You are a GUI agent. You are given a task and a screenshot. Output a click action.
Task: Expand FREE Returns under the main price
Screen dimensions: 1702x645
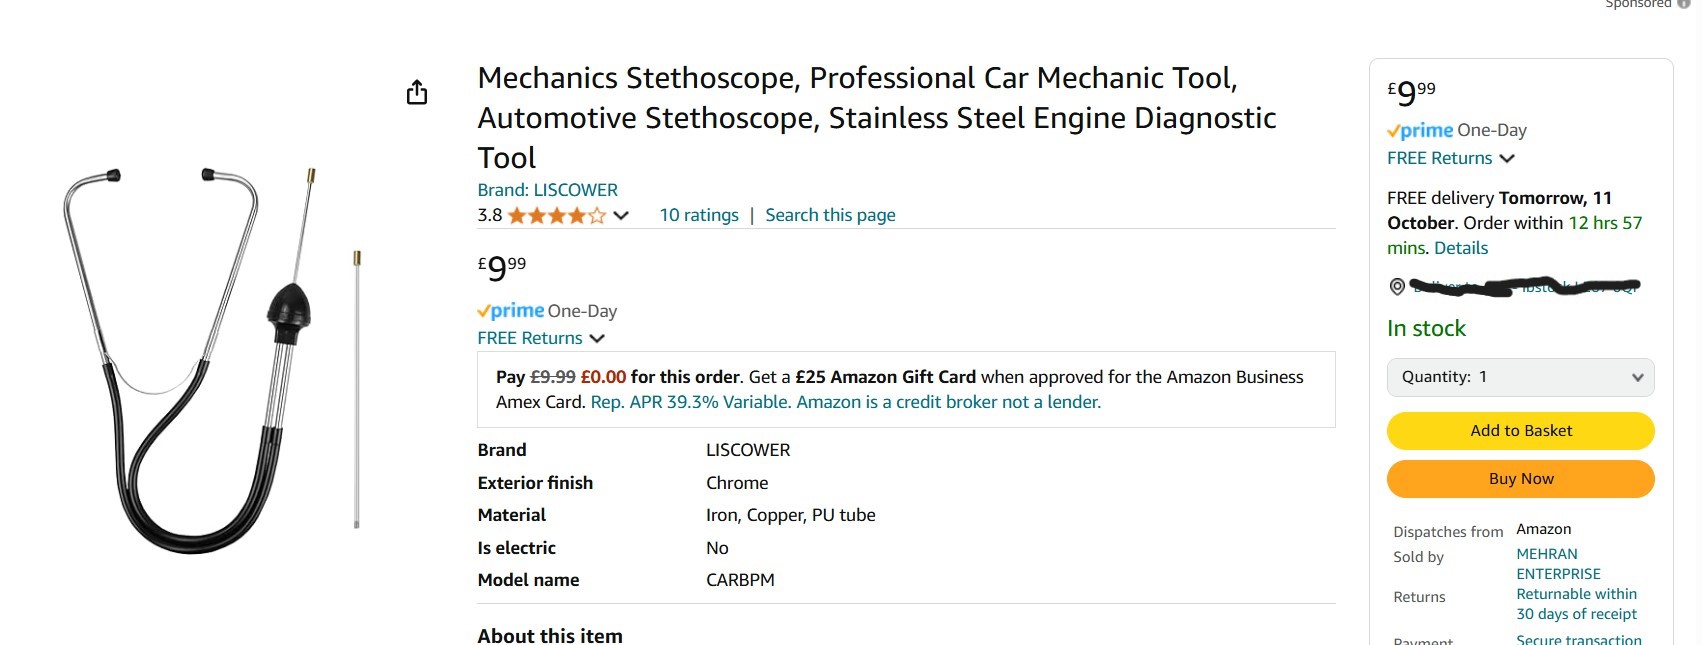[x=540, y=338]
